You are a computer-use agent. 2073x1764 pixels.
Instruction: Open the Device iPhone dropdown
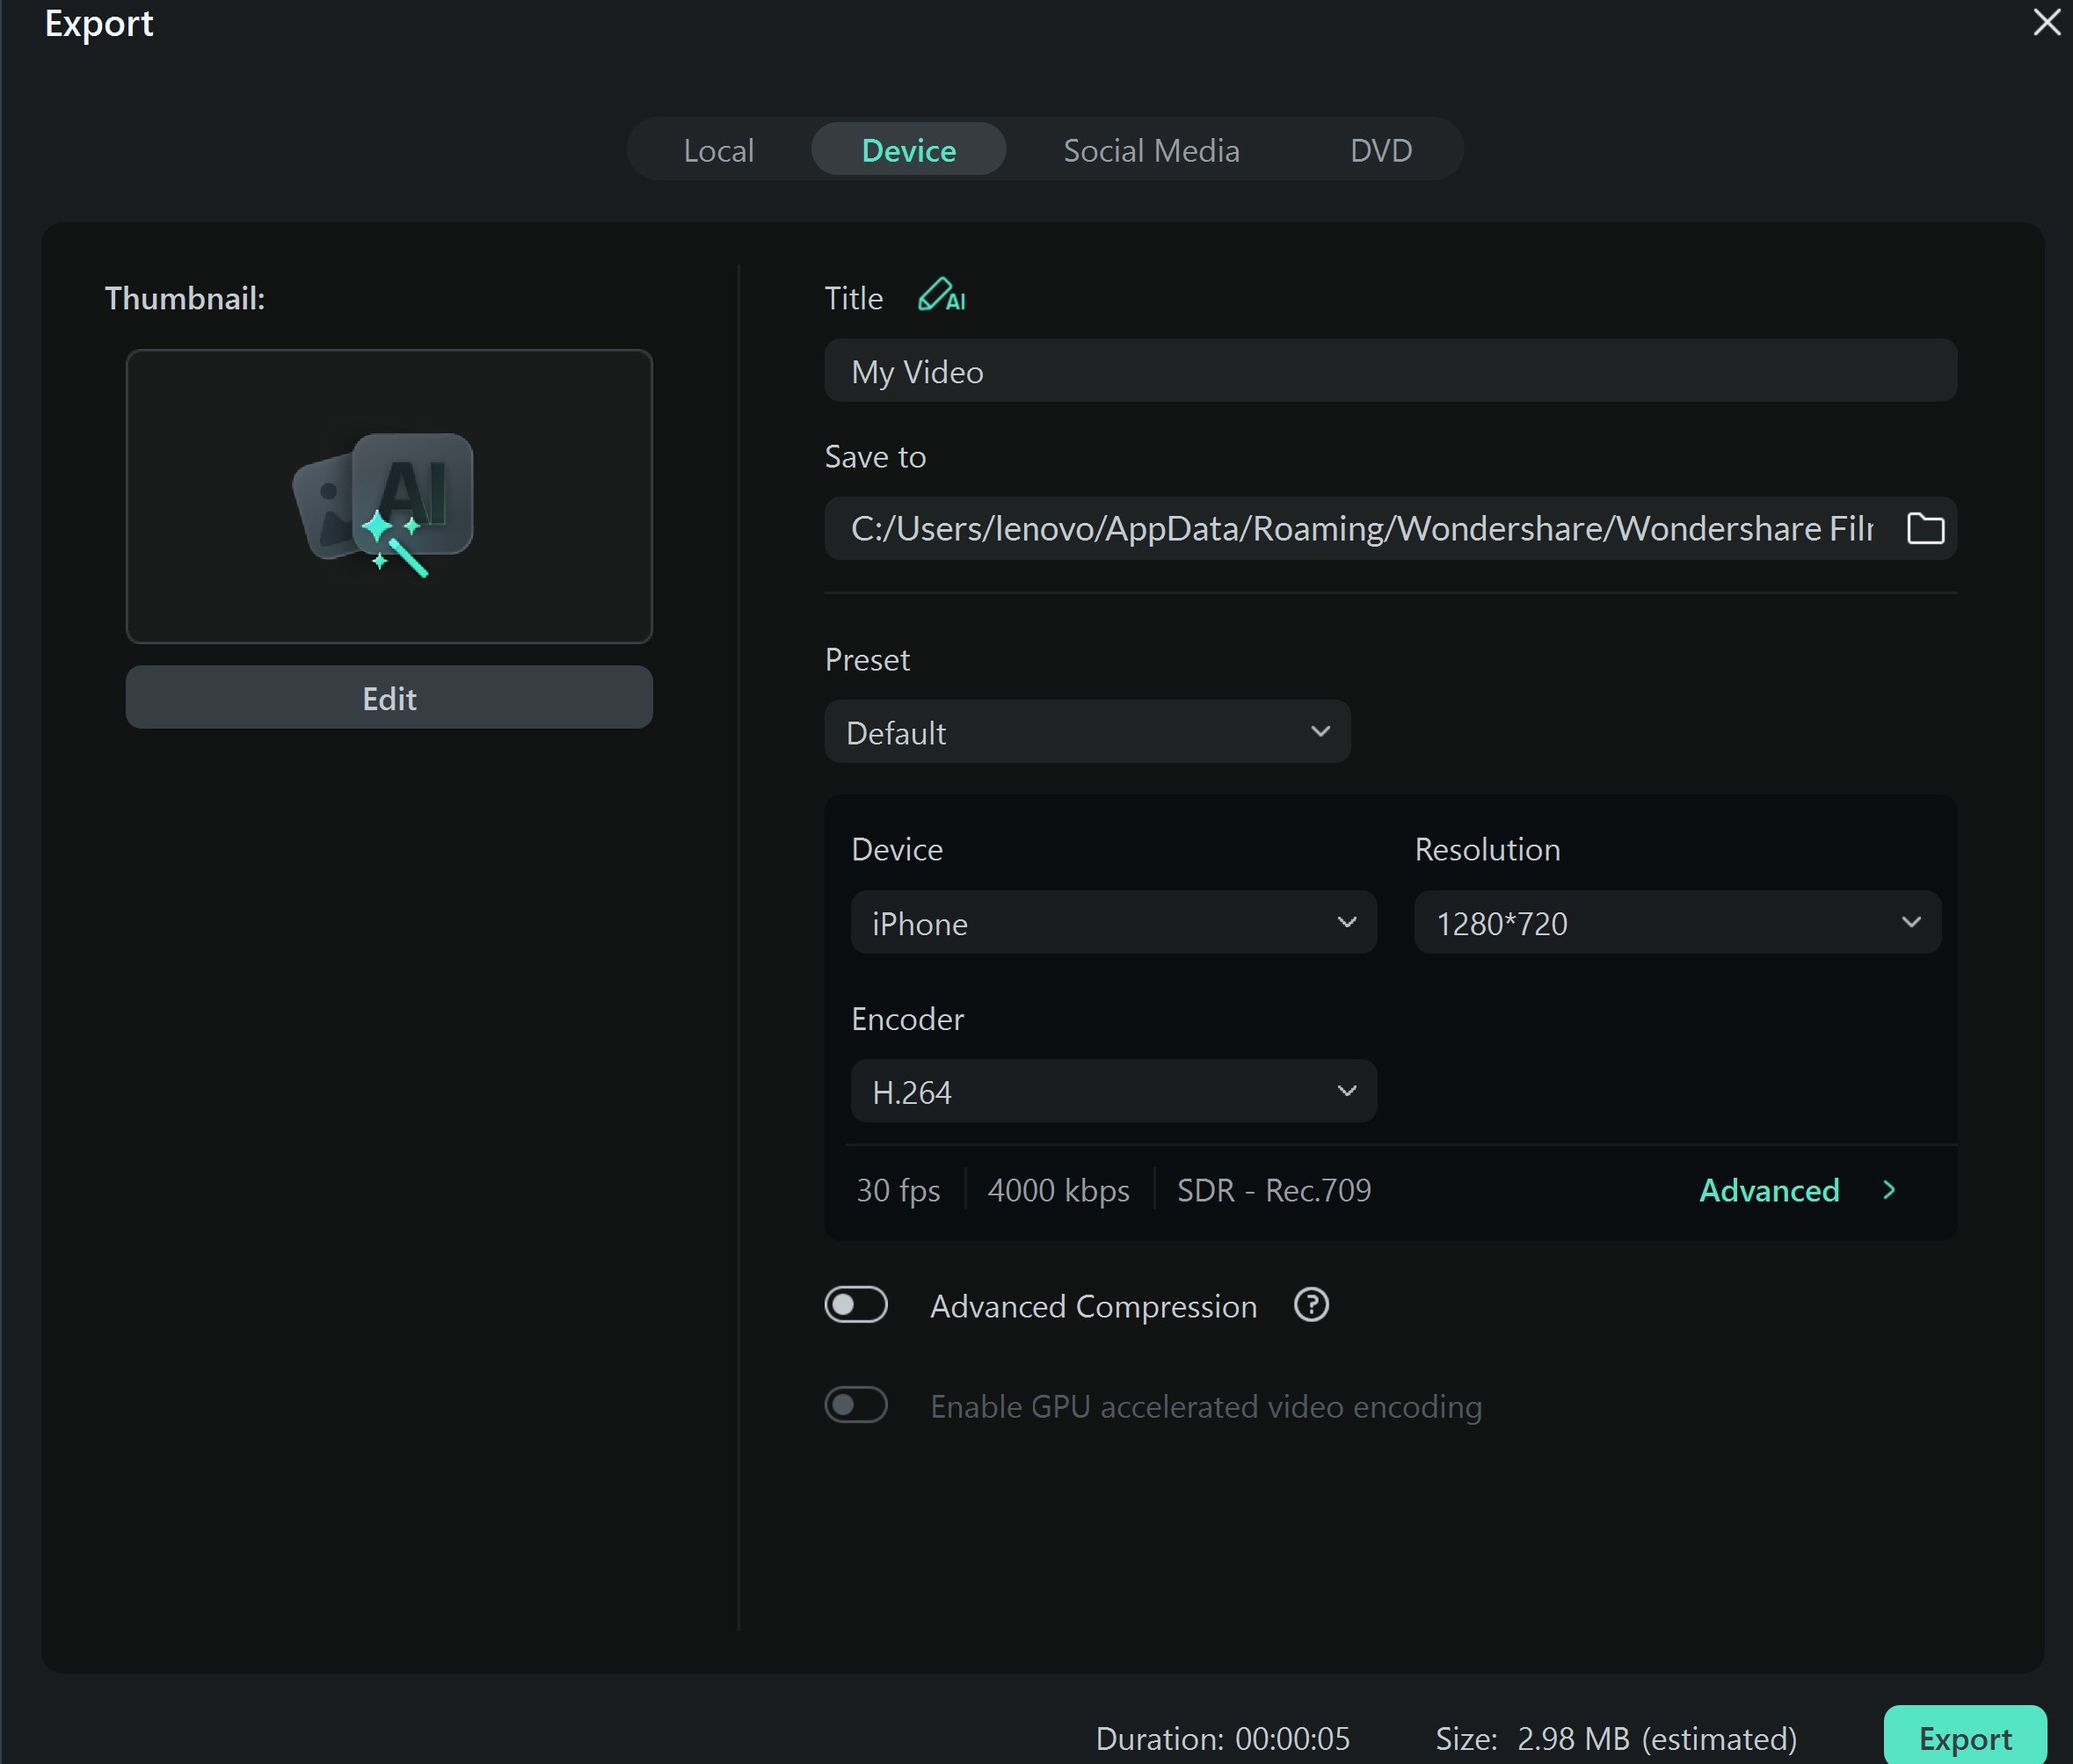tap(1113, 922)
